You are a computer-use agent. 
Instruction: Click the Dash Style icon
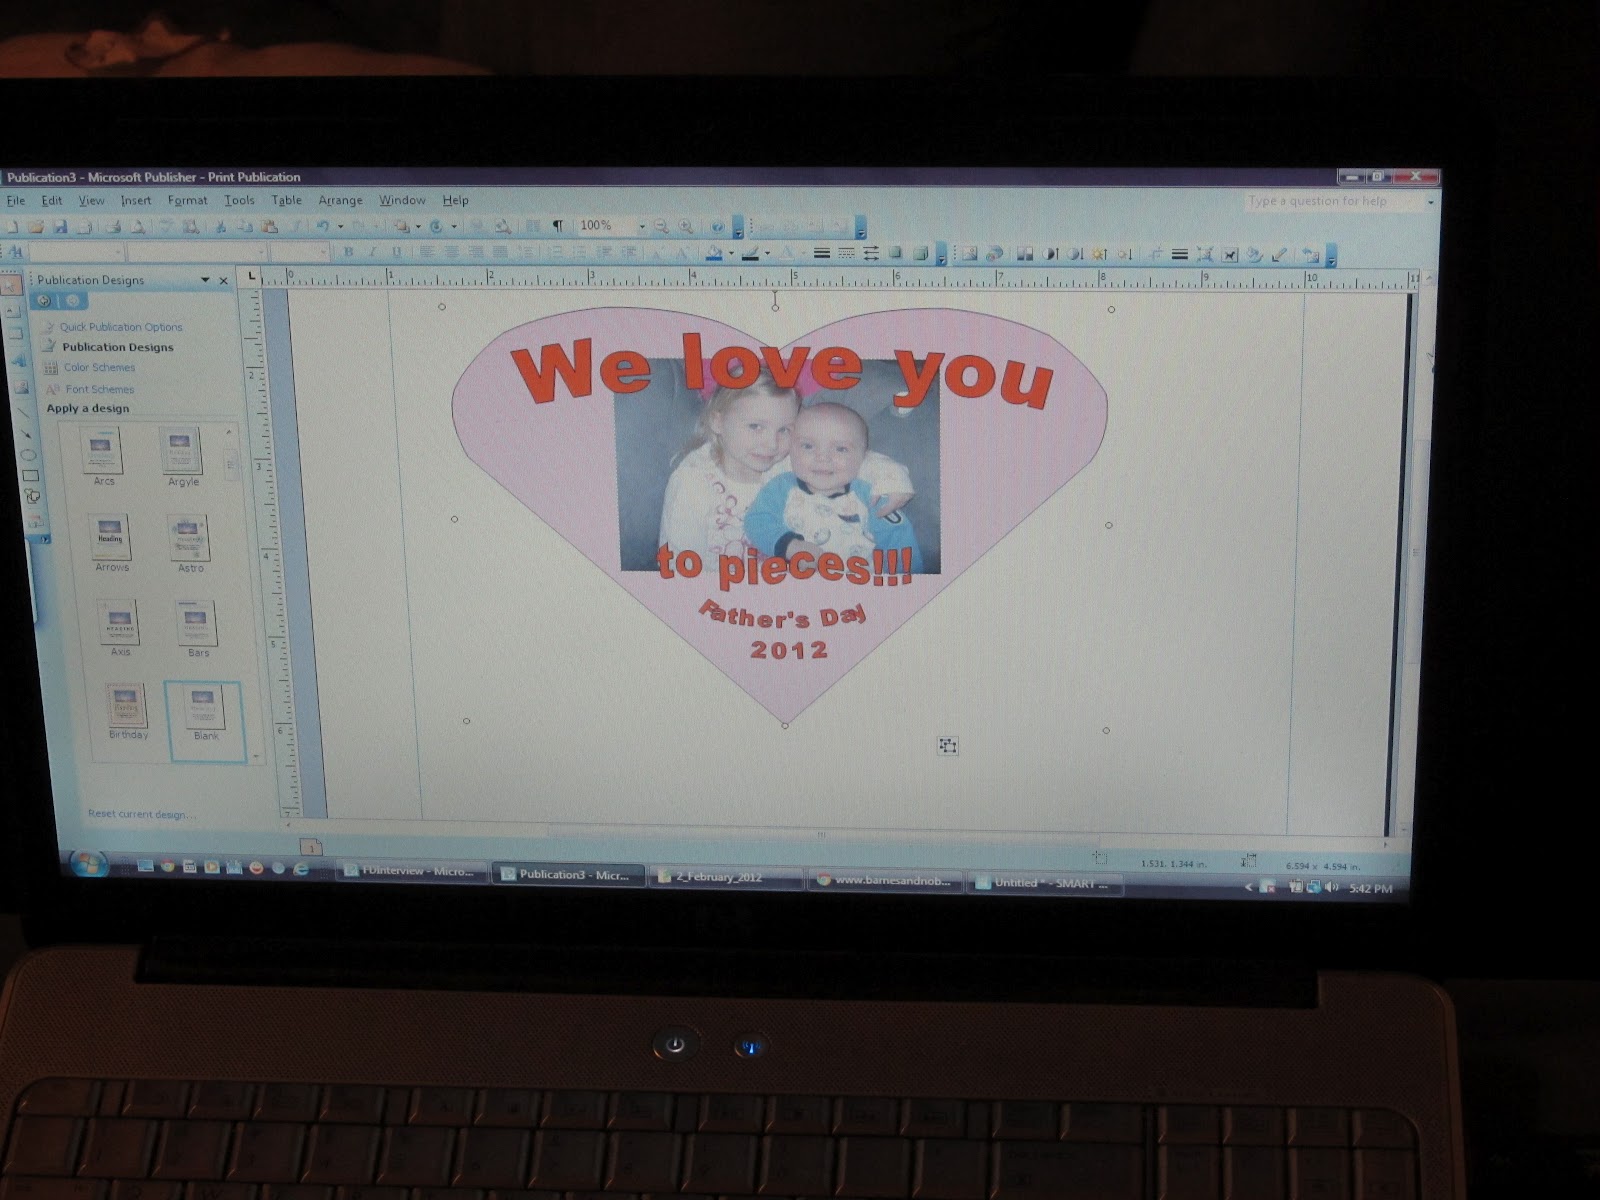(x=846, y=253)
